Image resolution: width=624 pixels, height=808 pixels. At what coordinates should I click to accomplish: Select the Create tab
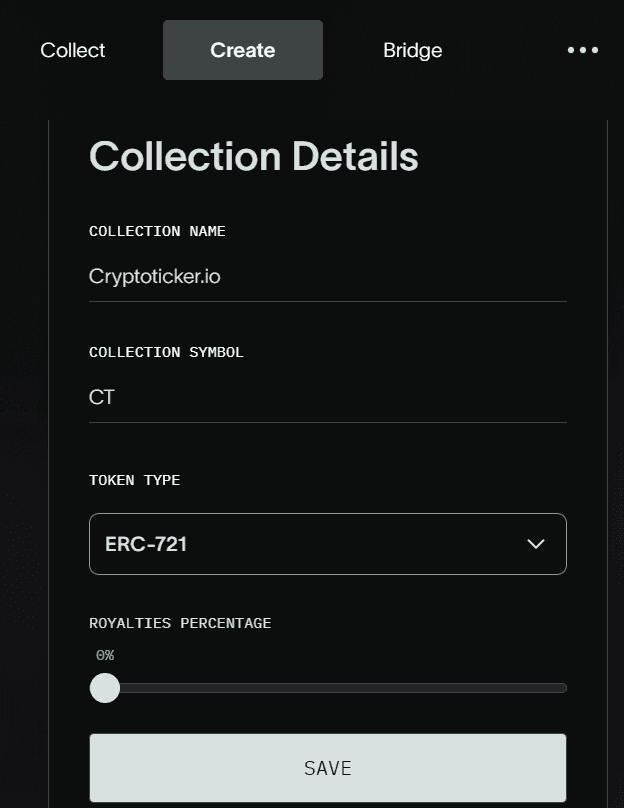pos(243,50)
